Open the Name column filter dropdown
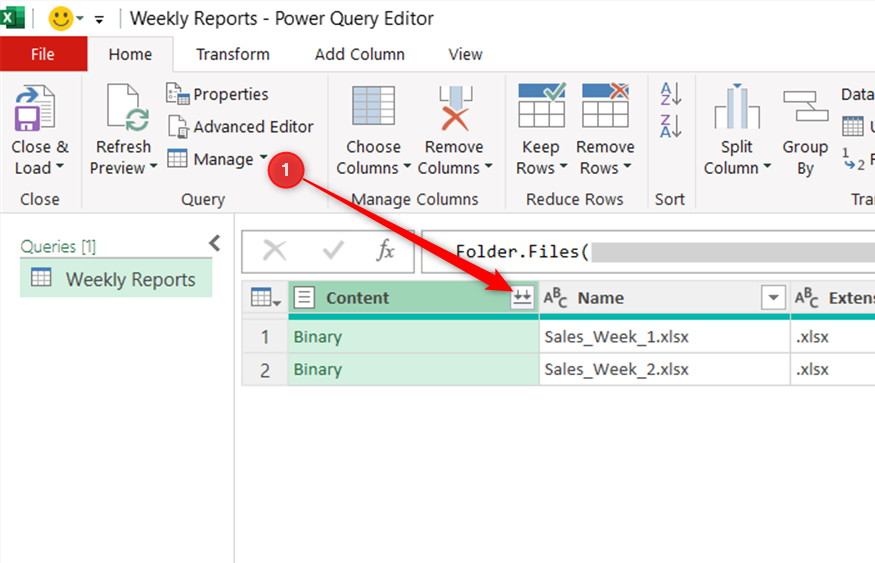Viewport: 875px width, 563px height. (x=773, y=297)
